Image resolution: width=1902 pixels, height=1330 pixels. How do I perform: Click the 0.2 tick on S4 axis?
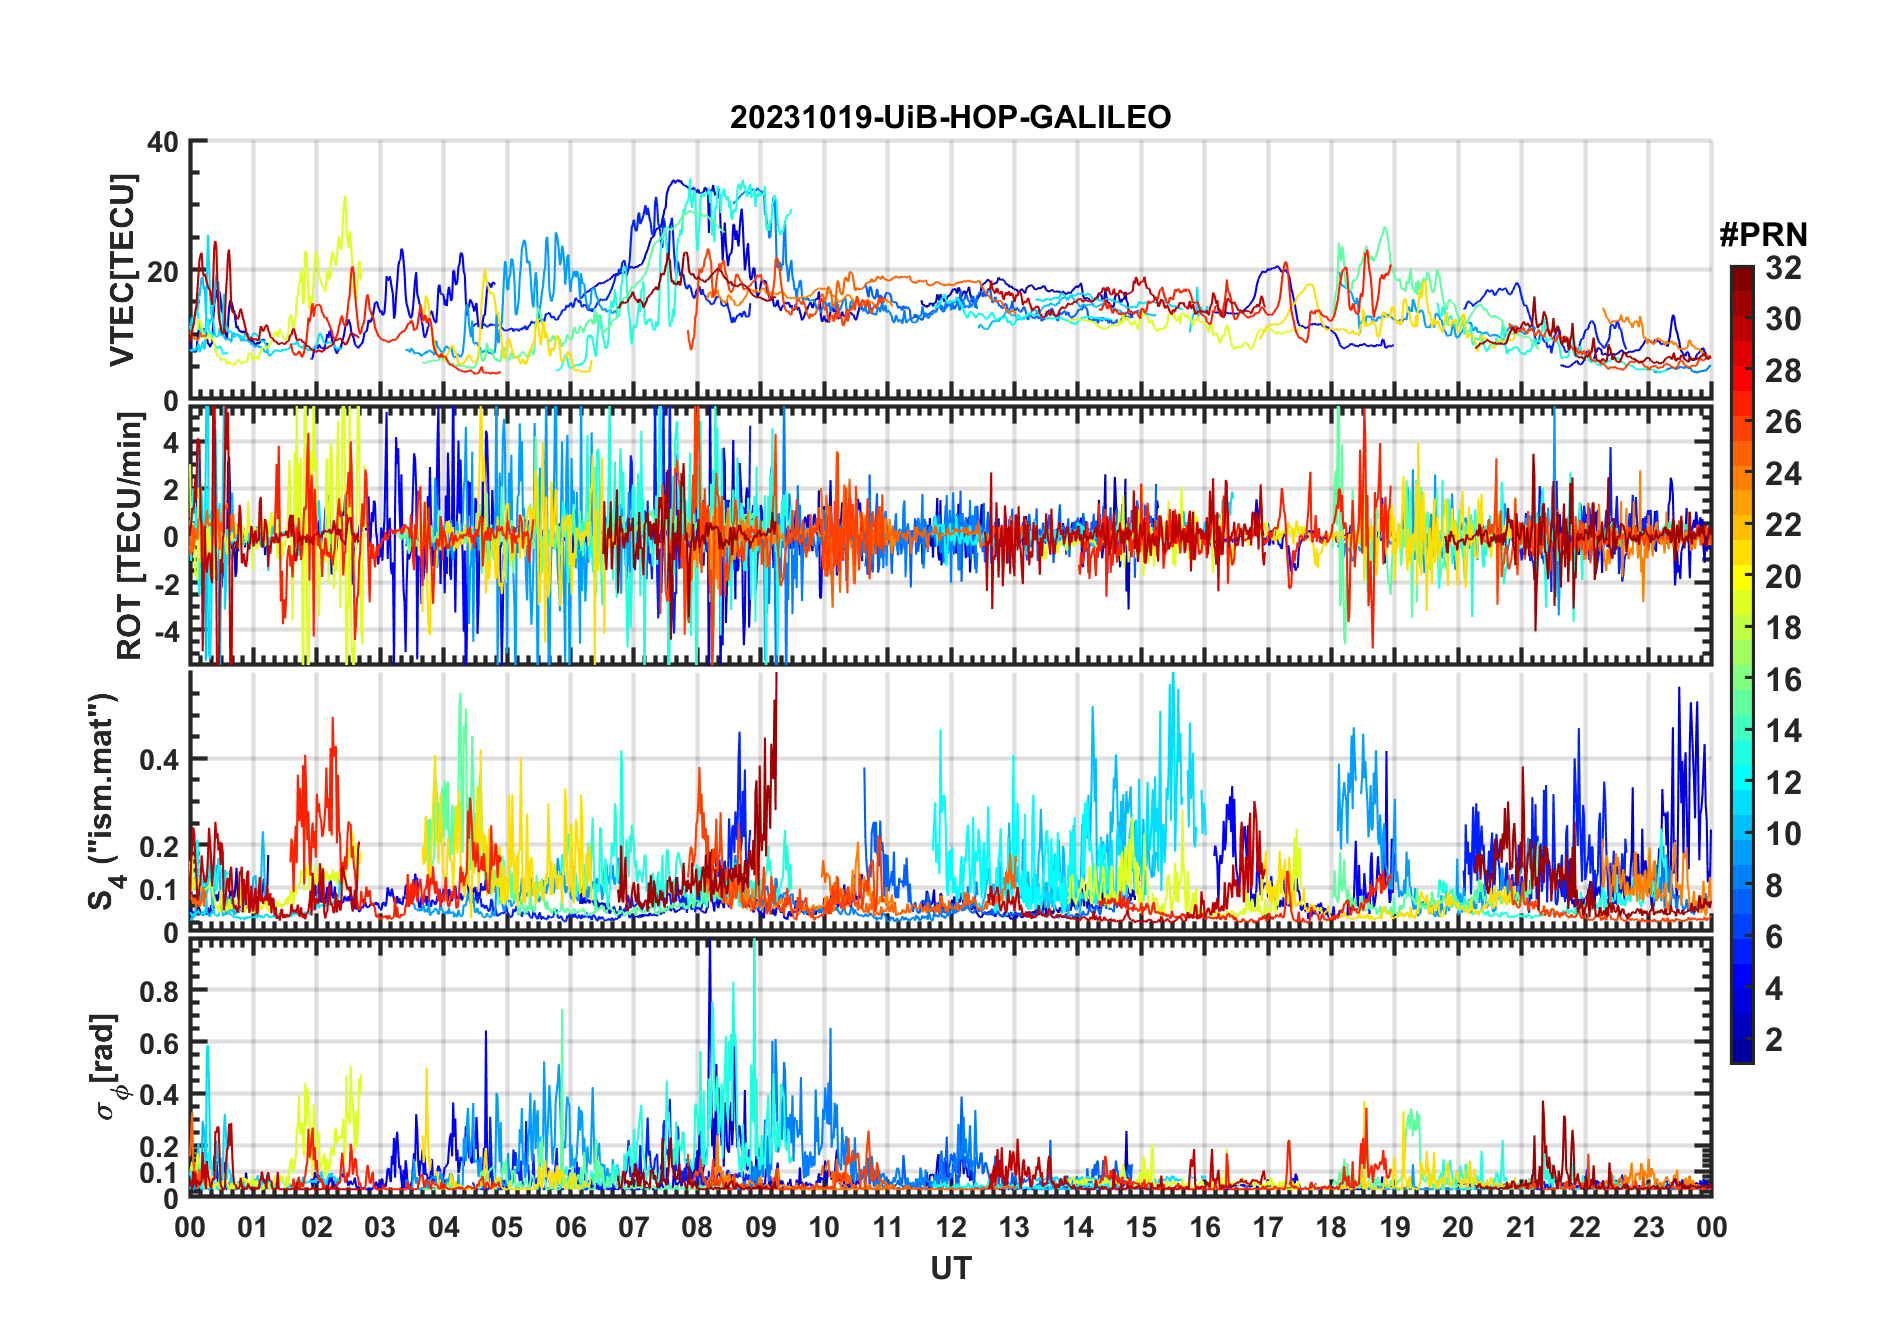click(159, 846)
